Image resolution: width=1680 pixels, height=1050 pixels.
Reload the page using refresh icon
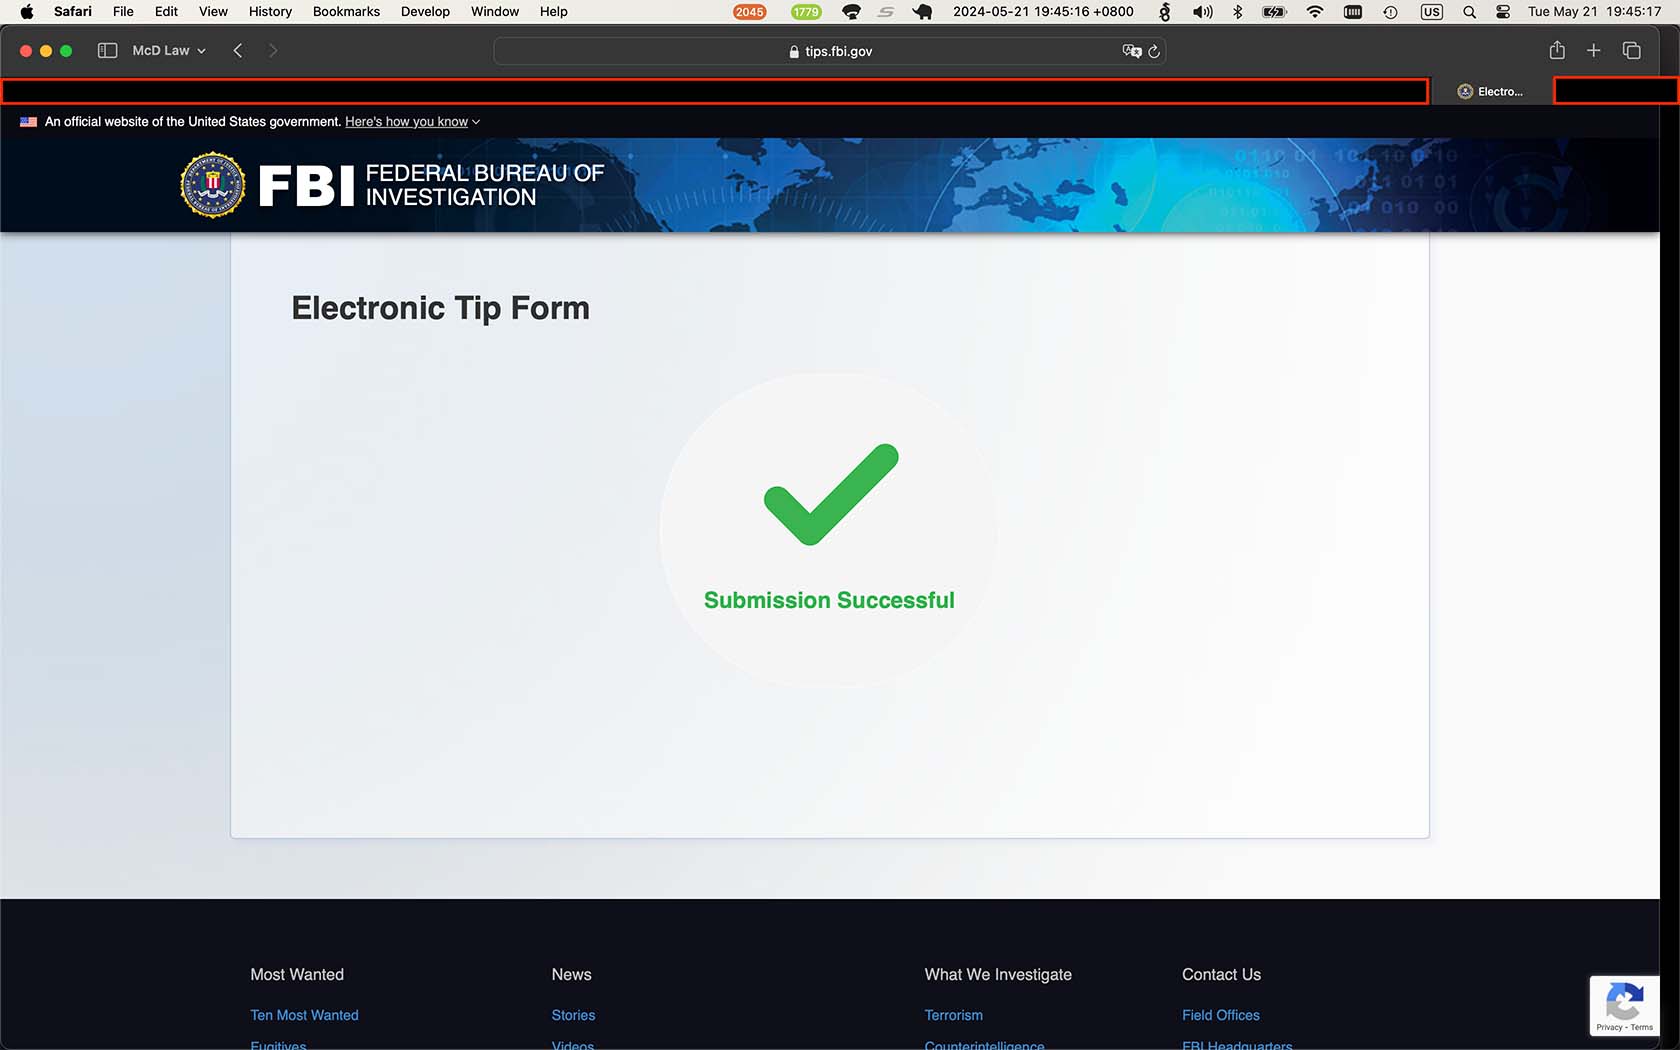(1154, 51)
